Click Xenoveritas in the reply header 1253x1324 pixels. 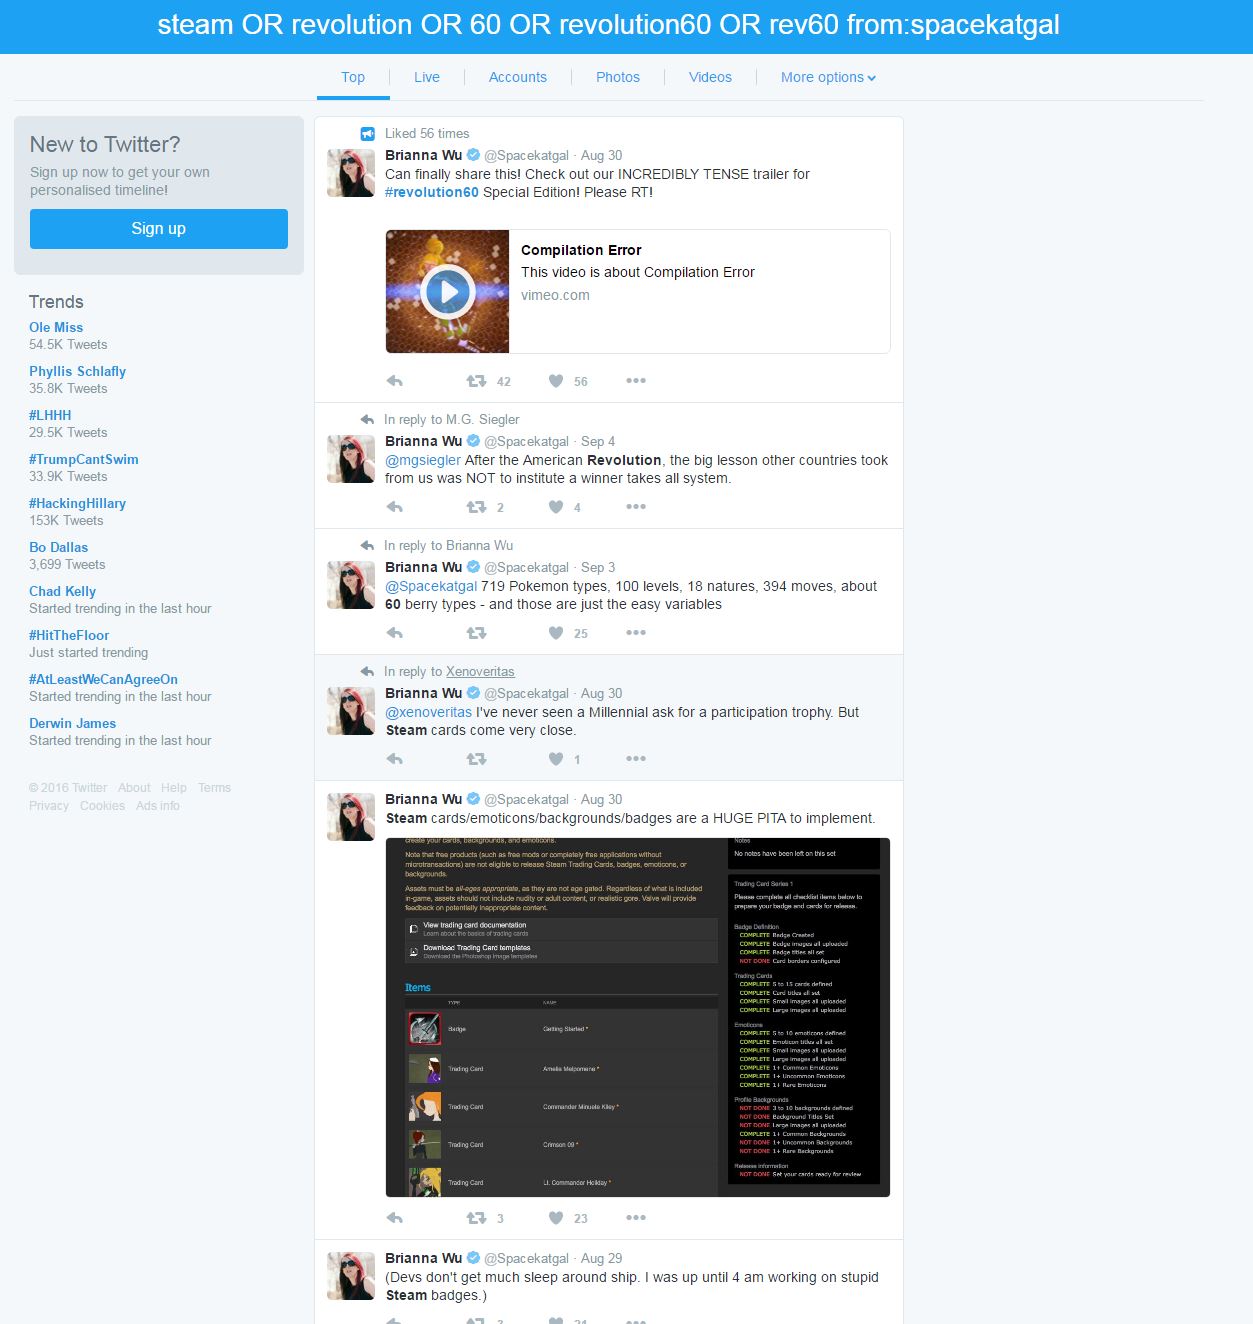480,671
